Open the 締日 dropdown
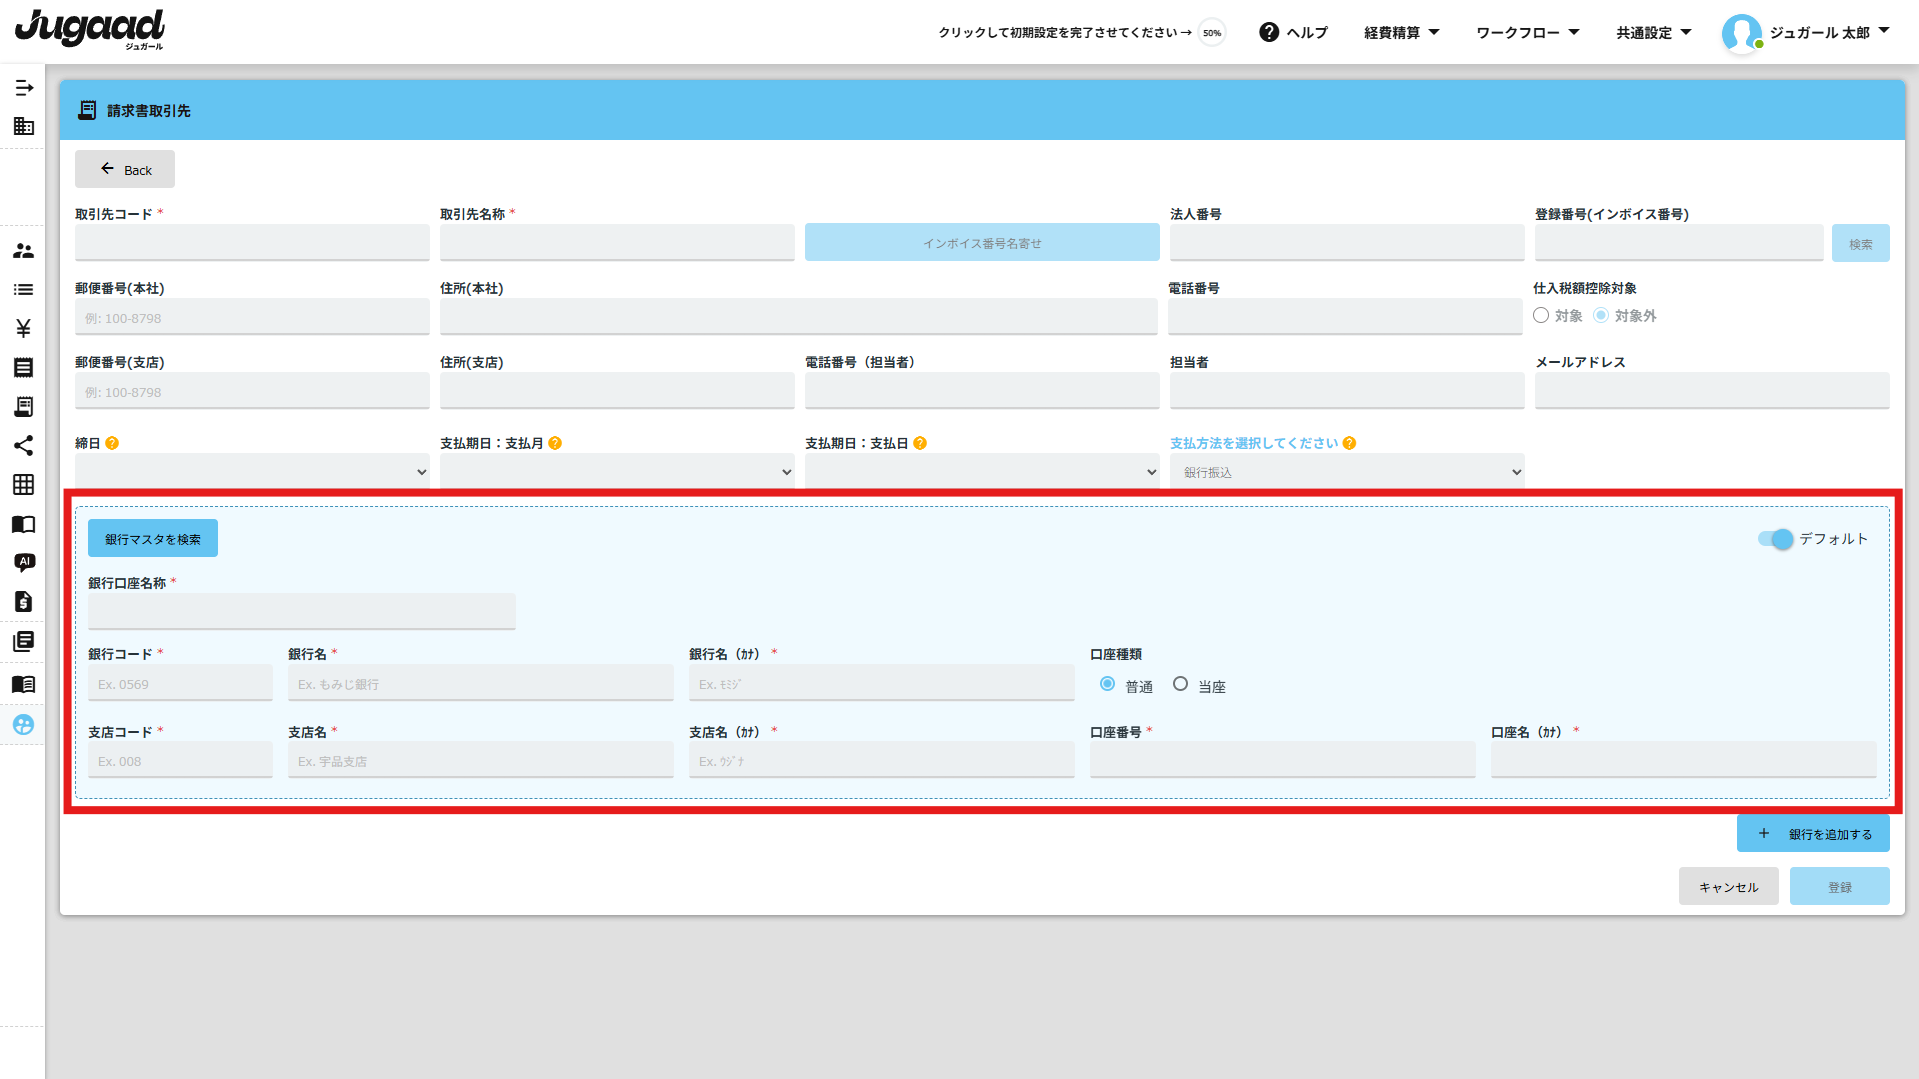The image size is (1919, 1079). coord(252,472)
